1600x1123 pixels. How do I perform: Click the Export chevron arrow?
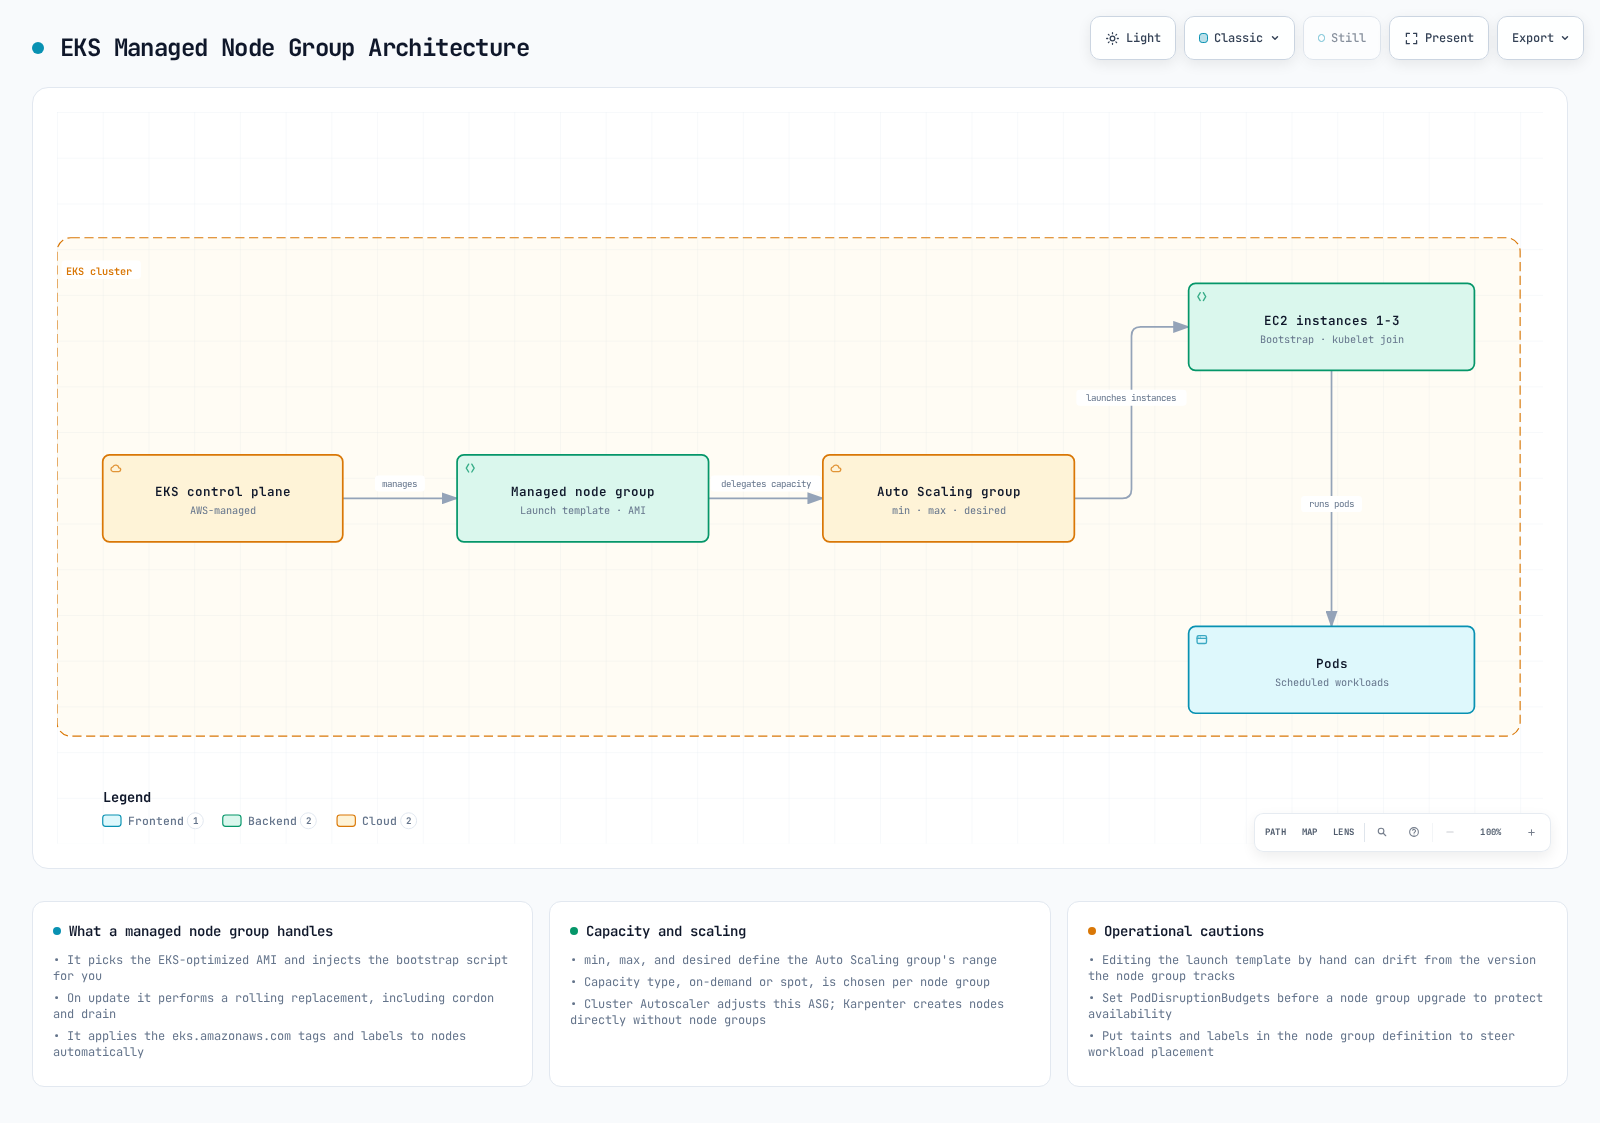[x=1565, y=38]
